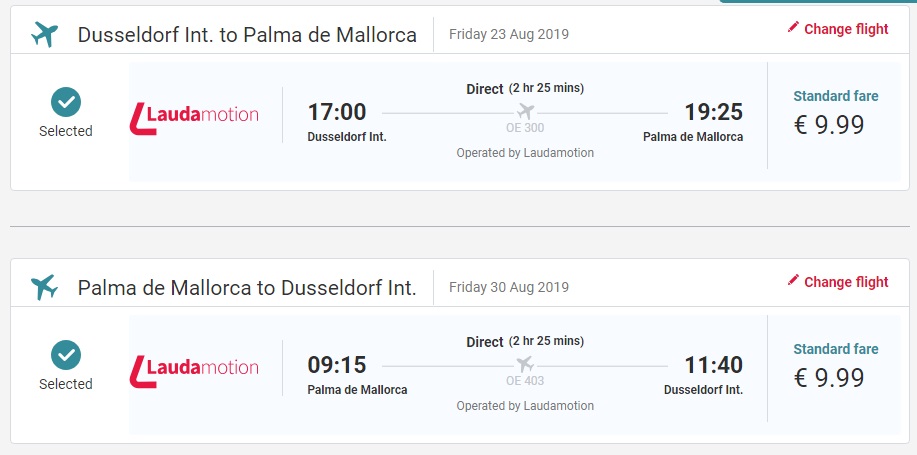Toggle the Selected checkmark for return flight

66,354
